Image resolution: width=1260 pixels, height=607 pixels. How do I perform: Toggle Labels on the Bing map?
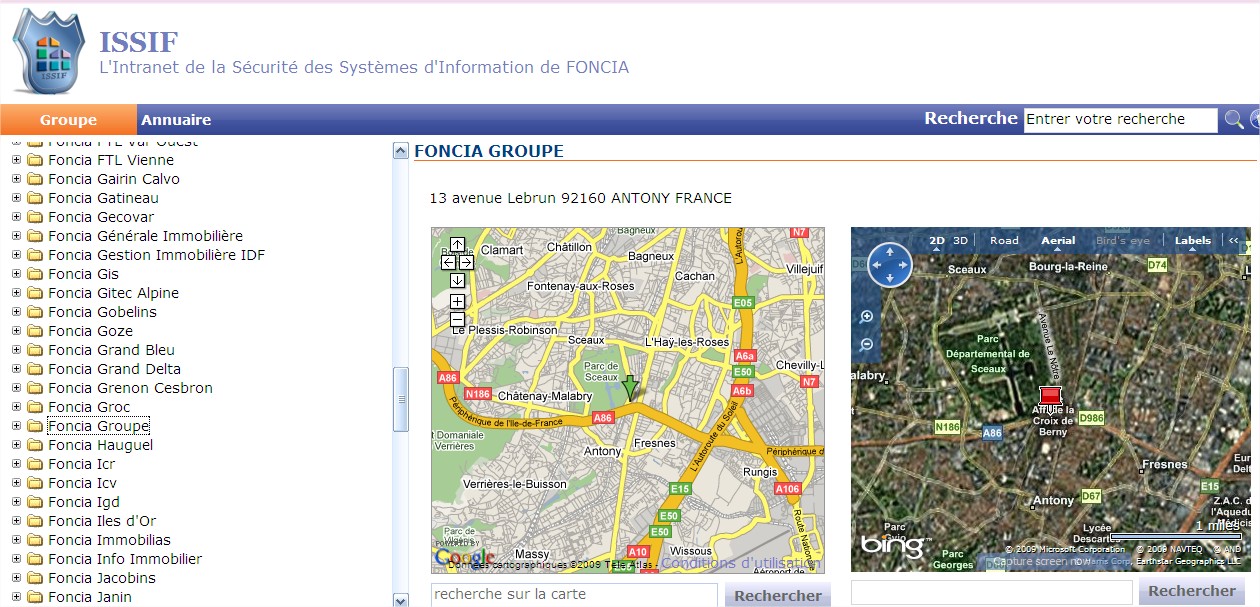[x=1192, y=240]
